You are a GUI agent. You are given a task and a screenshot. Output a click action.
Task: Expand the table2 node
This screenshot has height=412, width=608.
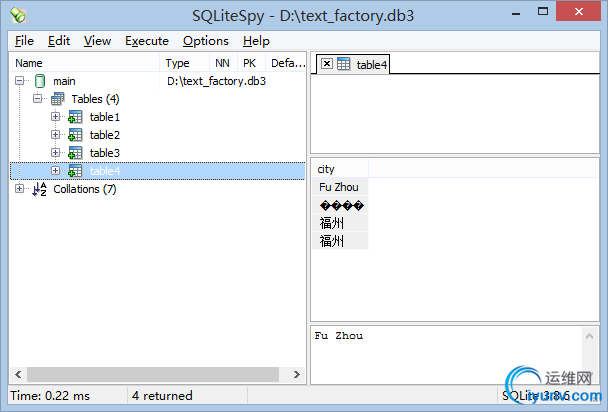55,134
